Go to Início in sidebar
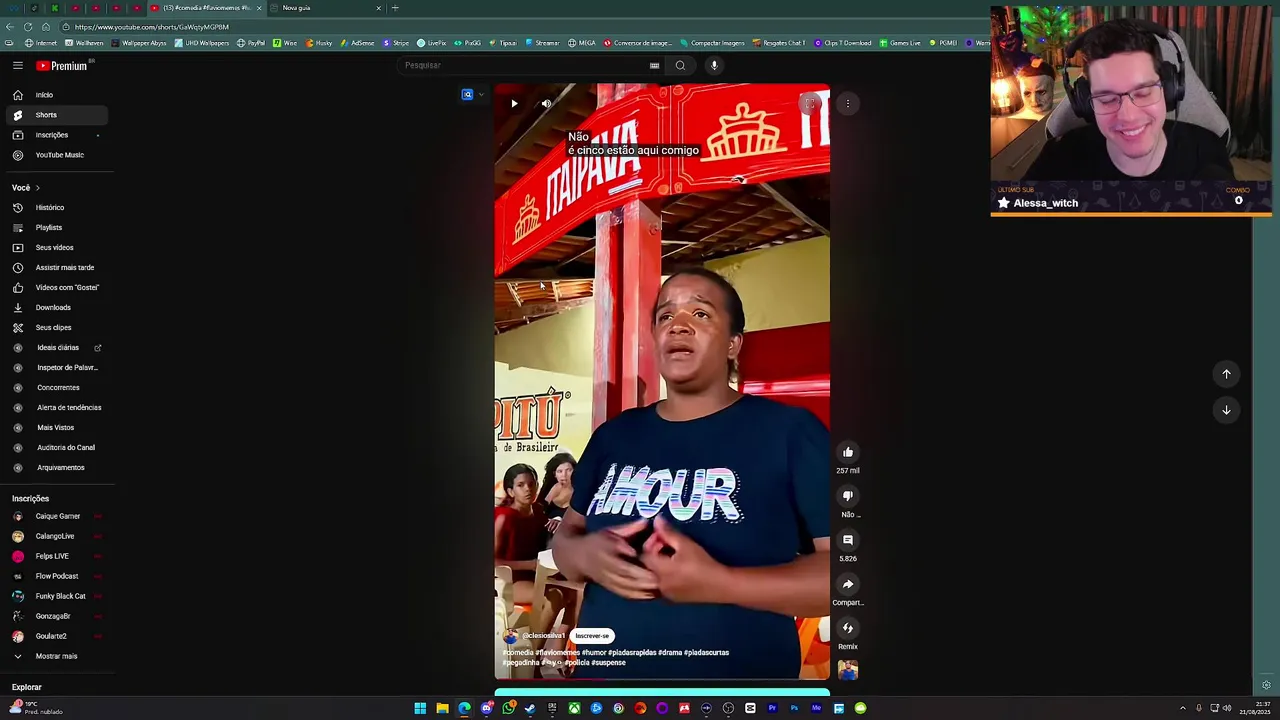Image resolution: width=1280 pixels, height=720 pixels. click(x=55, y=95)
